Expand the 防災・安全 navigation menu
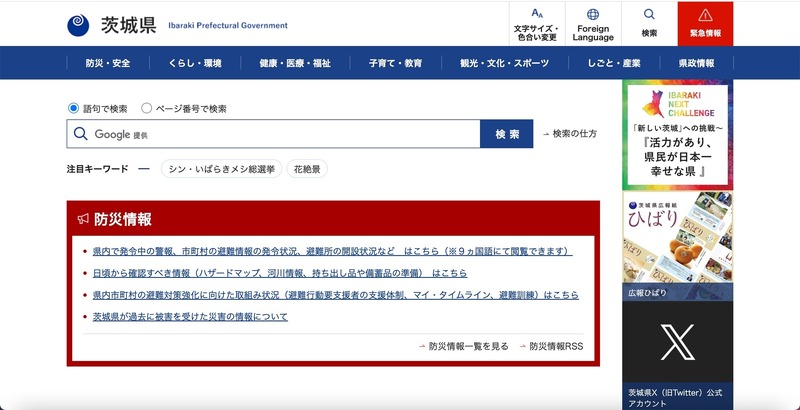 pyautogui.click(x=108, y=63)
